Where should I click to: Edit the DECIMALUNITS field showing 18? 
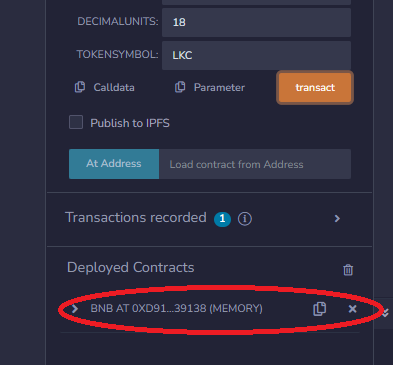256,22
